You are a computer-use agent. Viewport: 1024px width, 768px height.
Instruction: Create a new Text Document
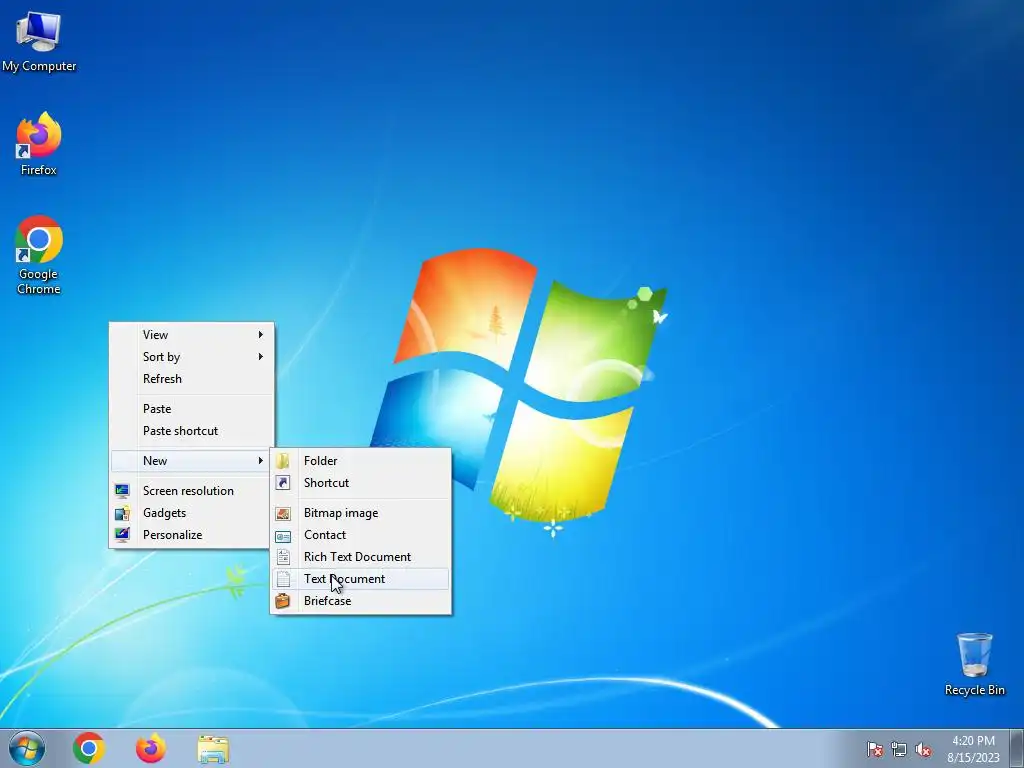pyautogui.click(x=360, y=579)
